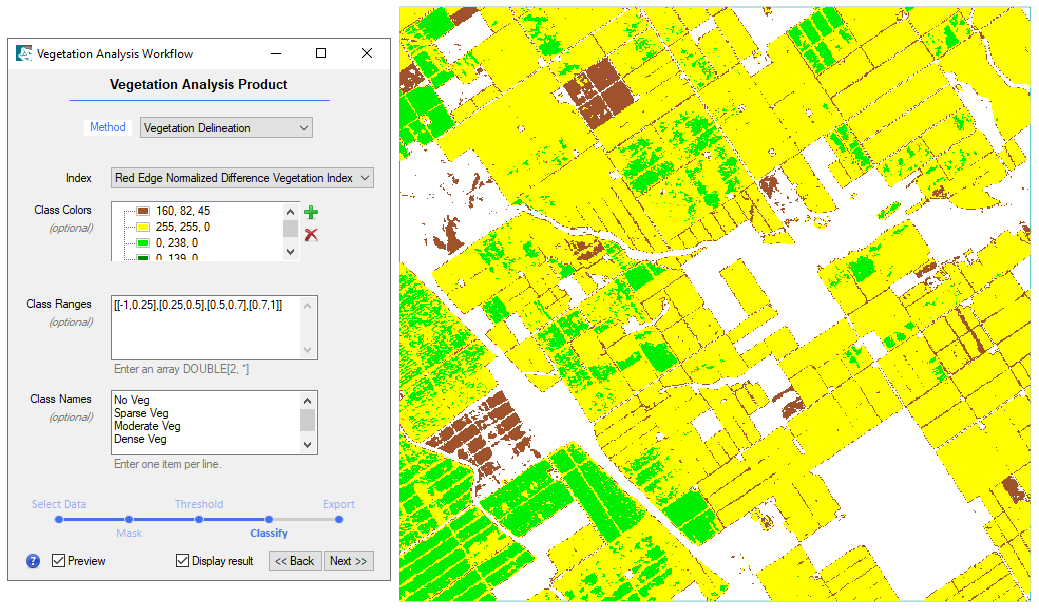Click the Mask step dot on the progress line
1039x610 pixels.
coord(129,519)
